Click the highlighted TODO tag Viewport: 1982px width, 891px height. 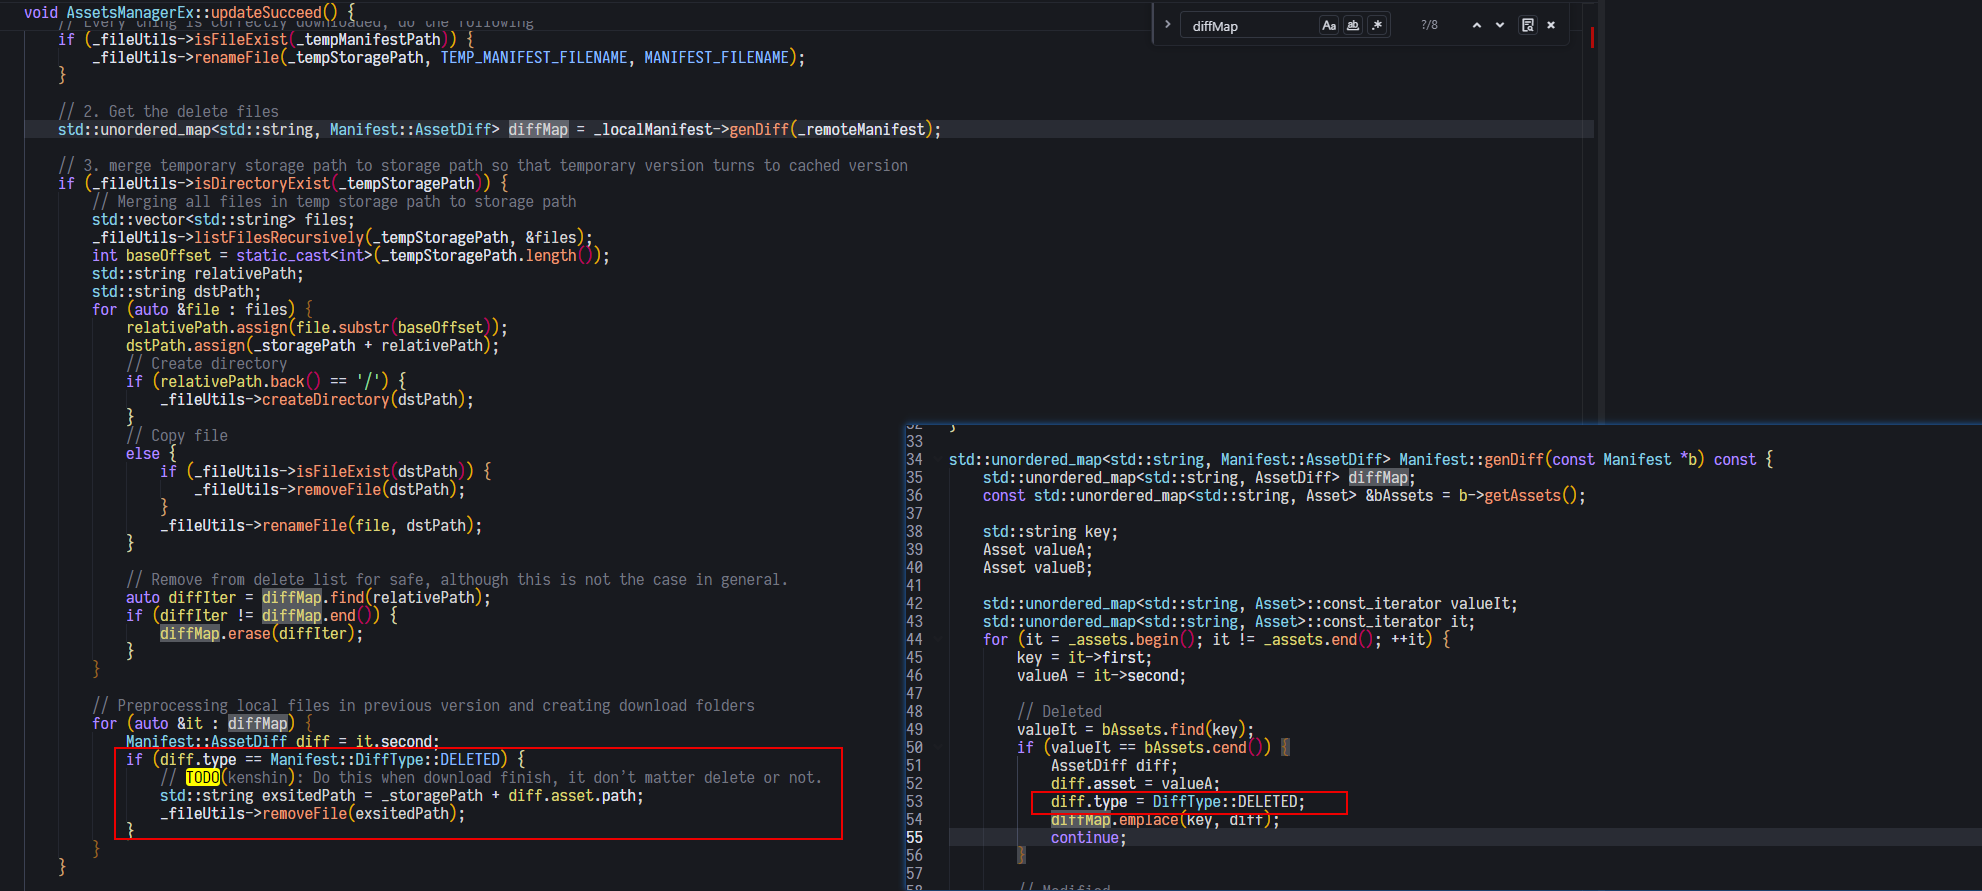click(x=202, y=778)
